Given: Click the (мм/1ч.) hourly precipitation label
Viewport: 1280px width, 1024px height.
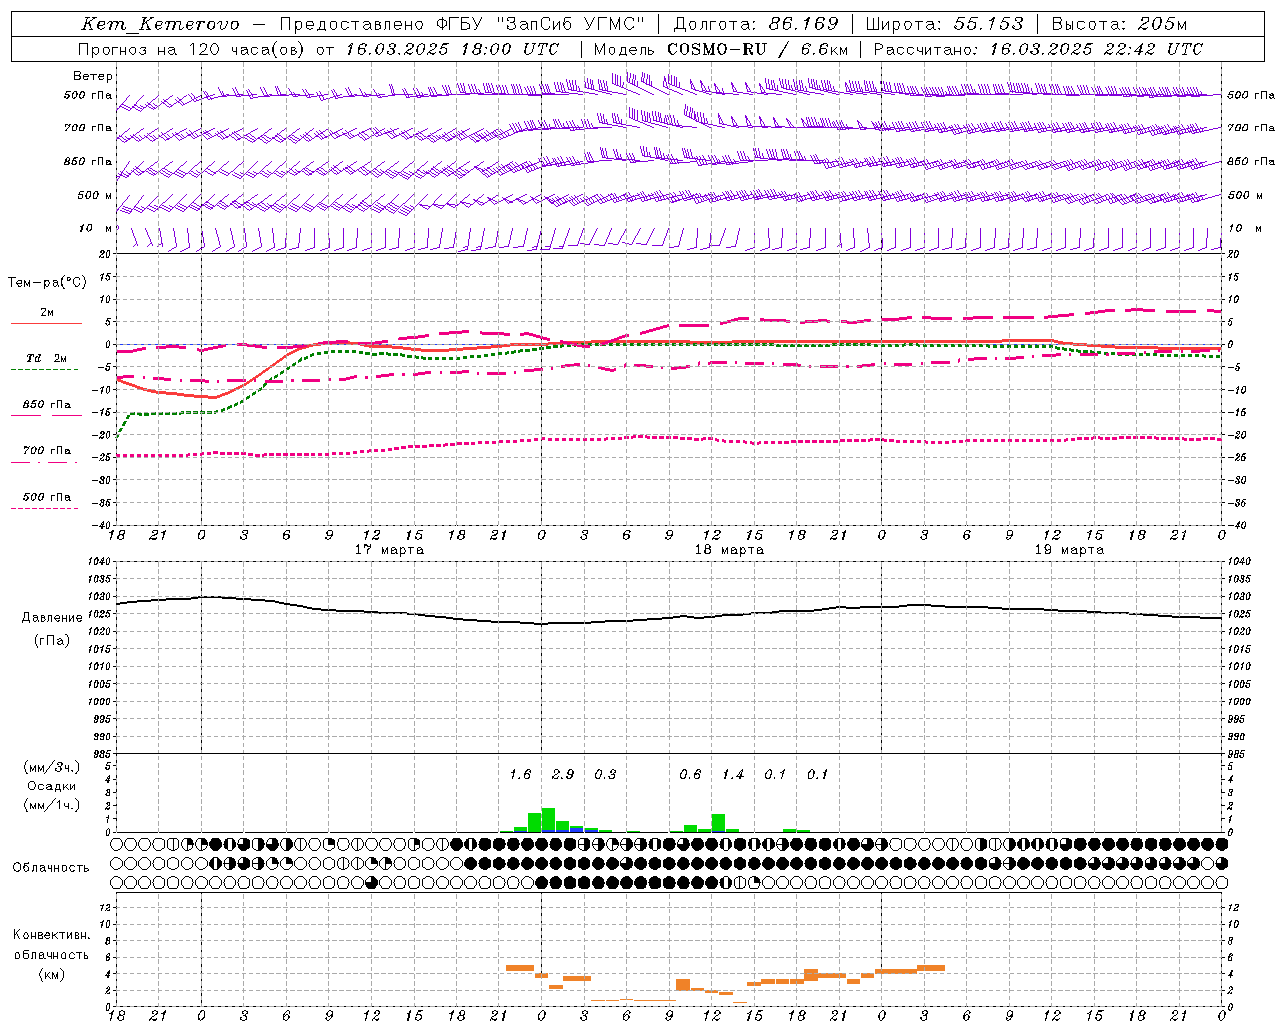Looking at the screenshot, I should [50, 805].
